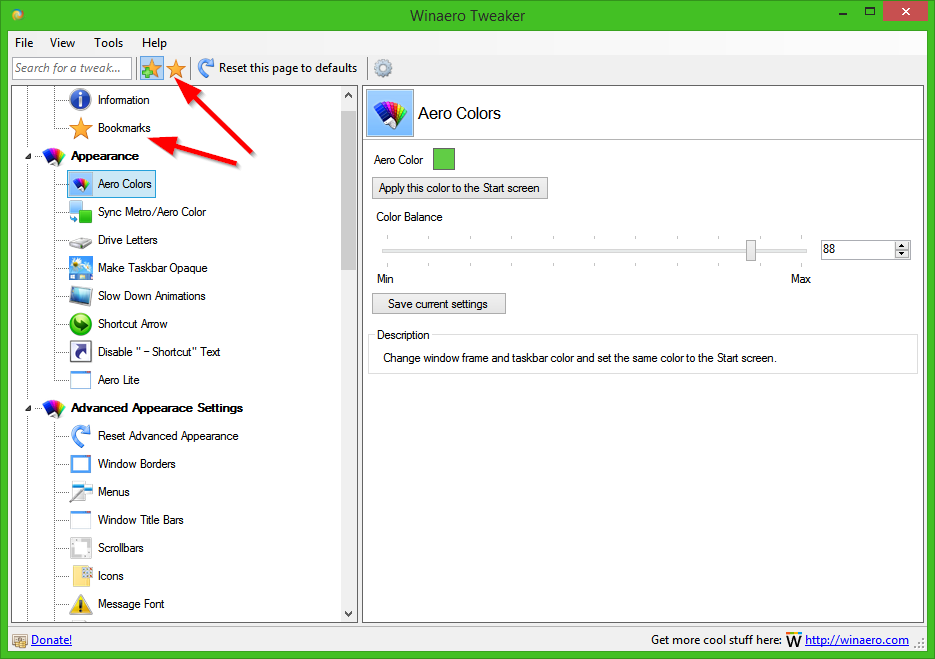Click the green Aero Color swatch
935x659 pixels.
[x=444, y=159]
